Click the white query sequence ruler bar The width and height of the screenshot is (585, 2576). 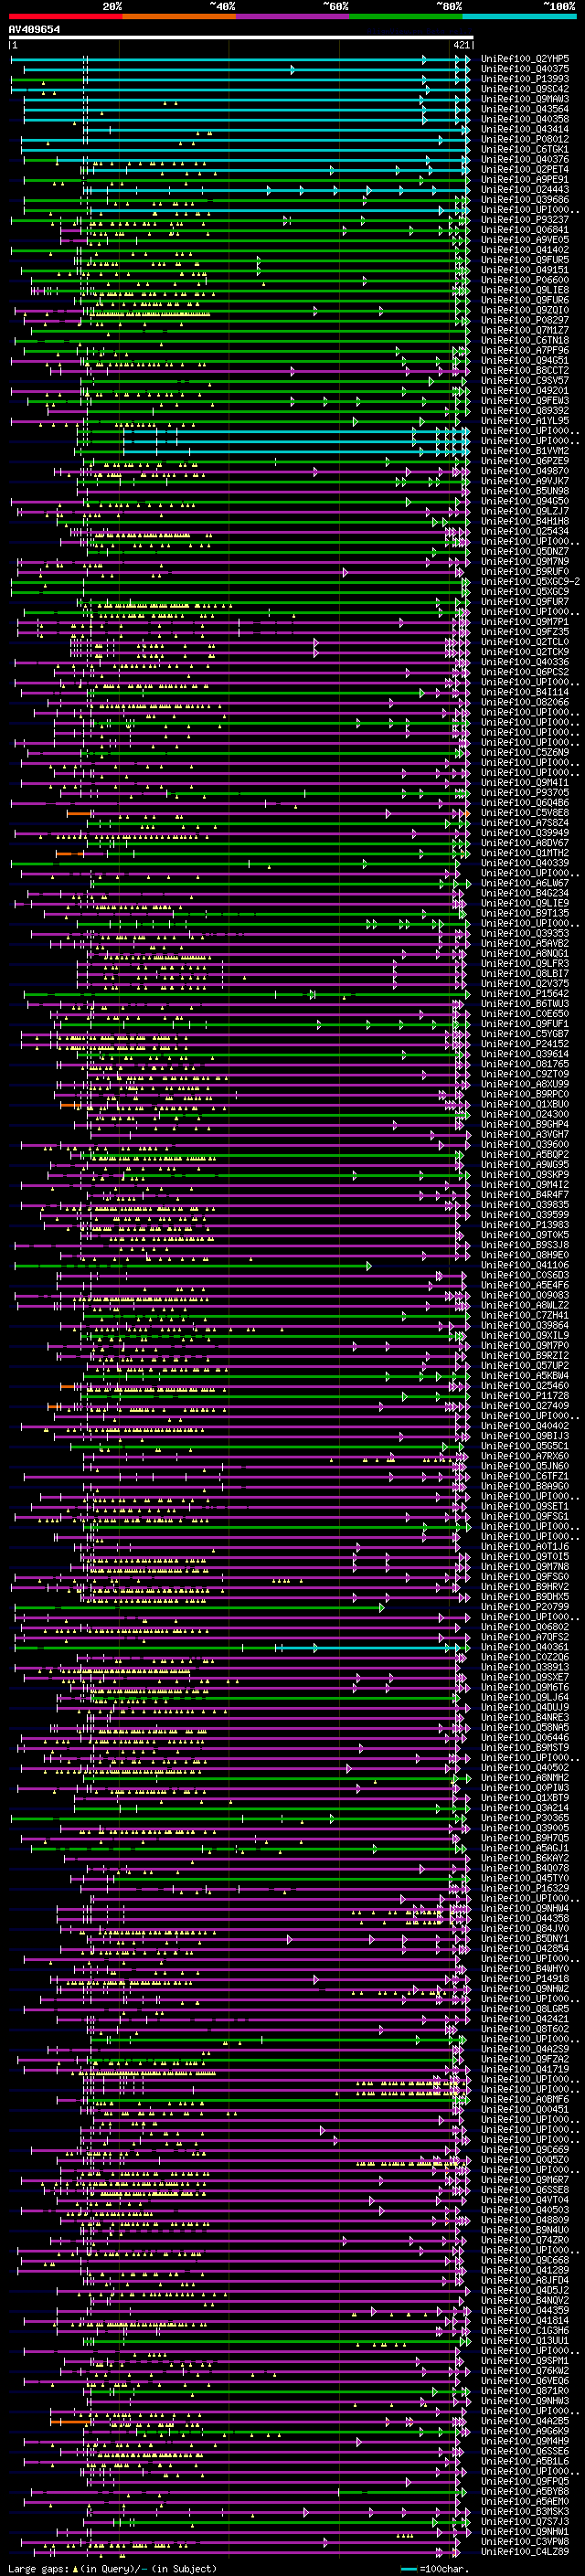(x=241, y=38)
